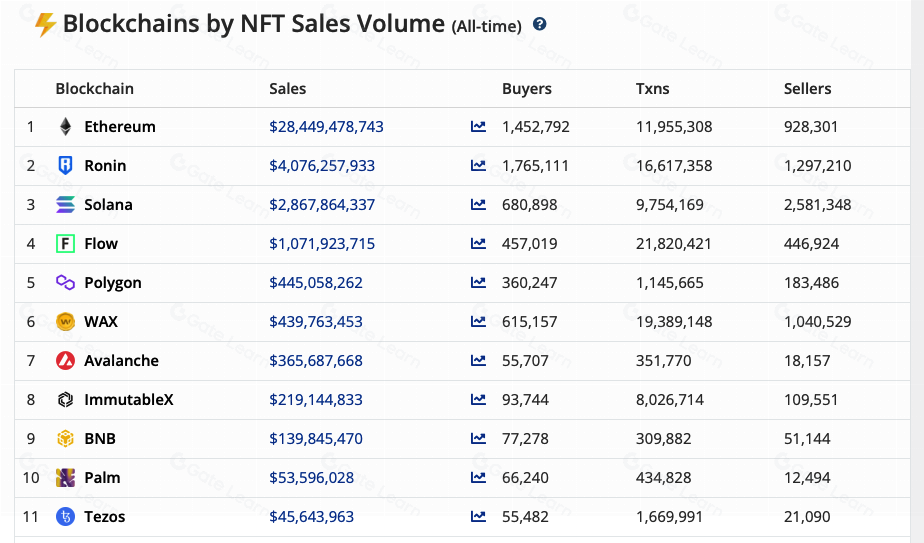Select Solana sellers value 2,581,348

[817, 205]
